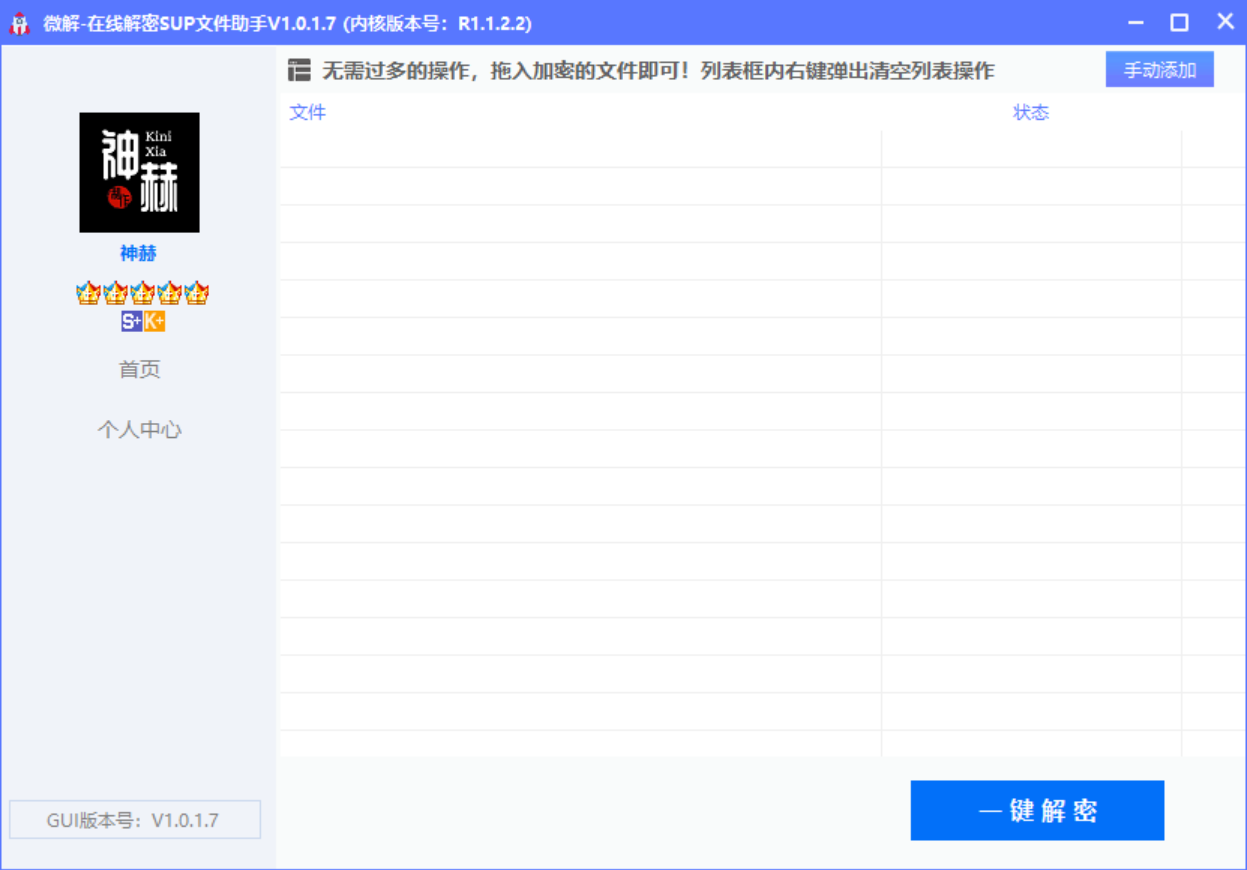
Task: Click the 神赫 avatar image
Action: point(139,172)
